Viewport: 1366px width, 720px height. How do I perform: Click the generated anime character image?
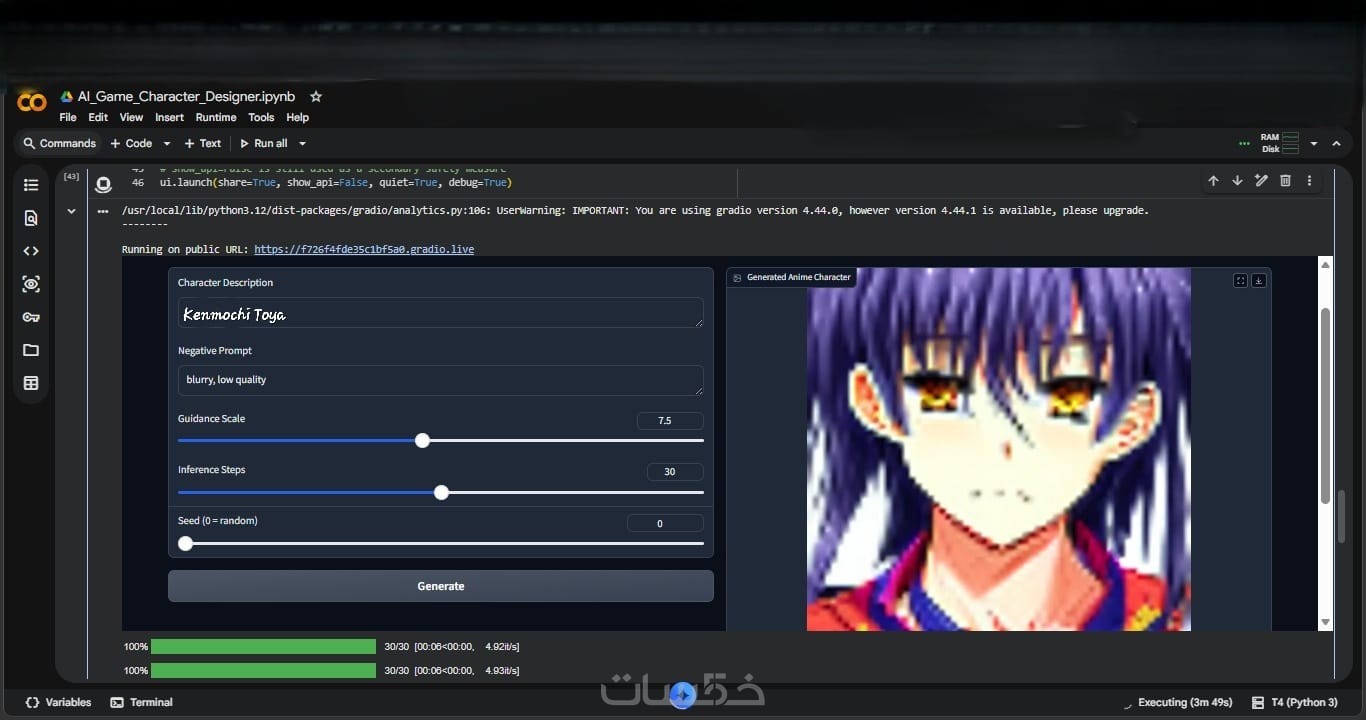pyautogui.click(x=999, y=449)
